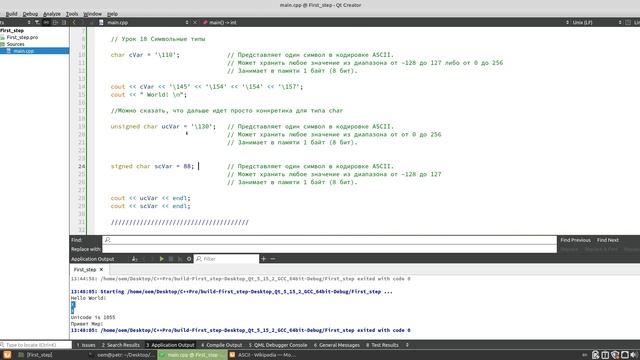Open the Analyze menu

(52, 14)
